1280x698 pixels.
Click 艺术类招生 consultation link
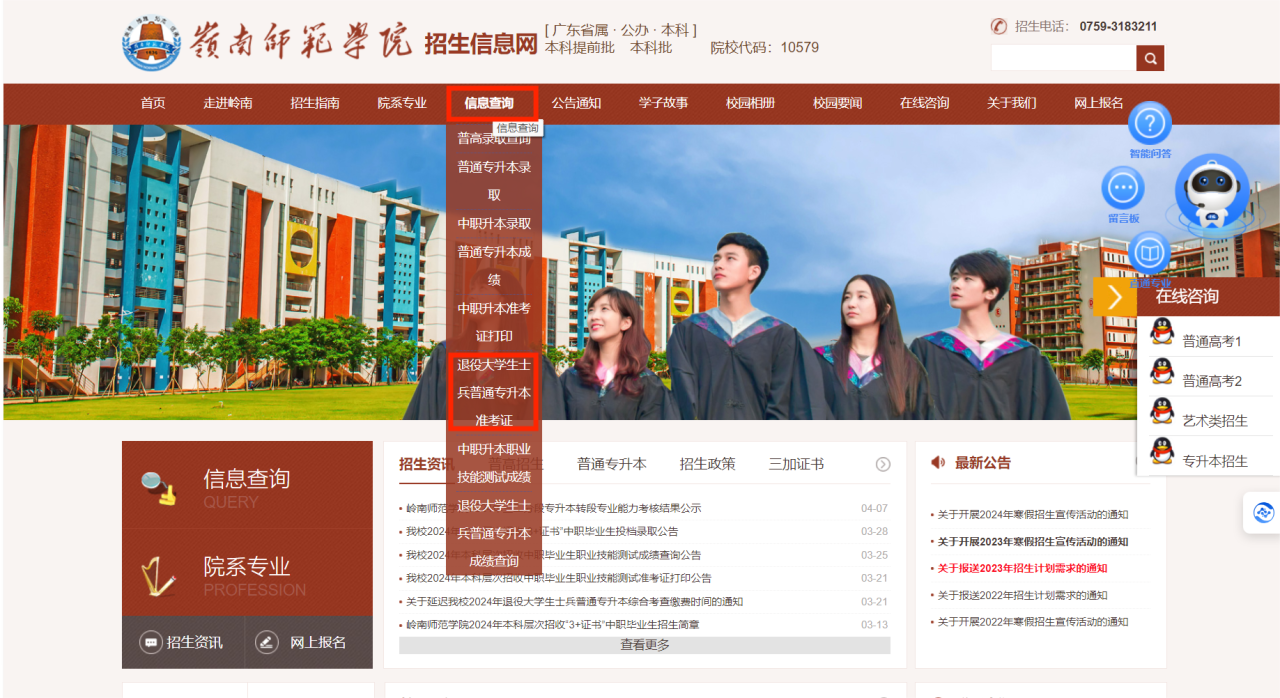pos(1215,421)
